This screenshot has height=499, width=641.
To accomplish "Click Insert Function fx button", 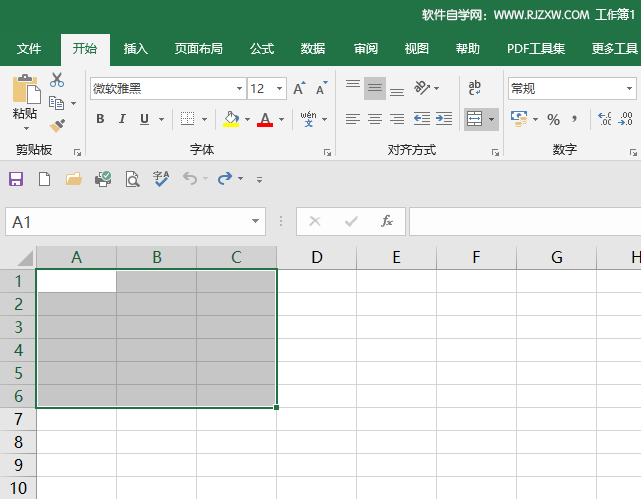I will 387,221.
